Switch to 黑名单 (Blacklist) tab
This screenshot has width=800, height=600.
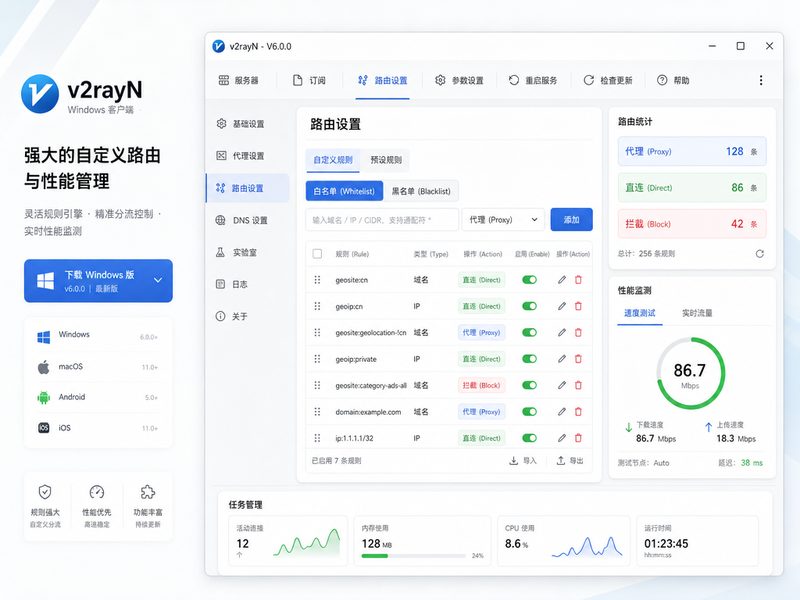coord(421,191)
